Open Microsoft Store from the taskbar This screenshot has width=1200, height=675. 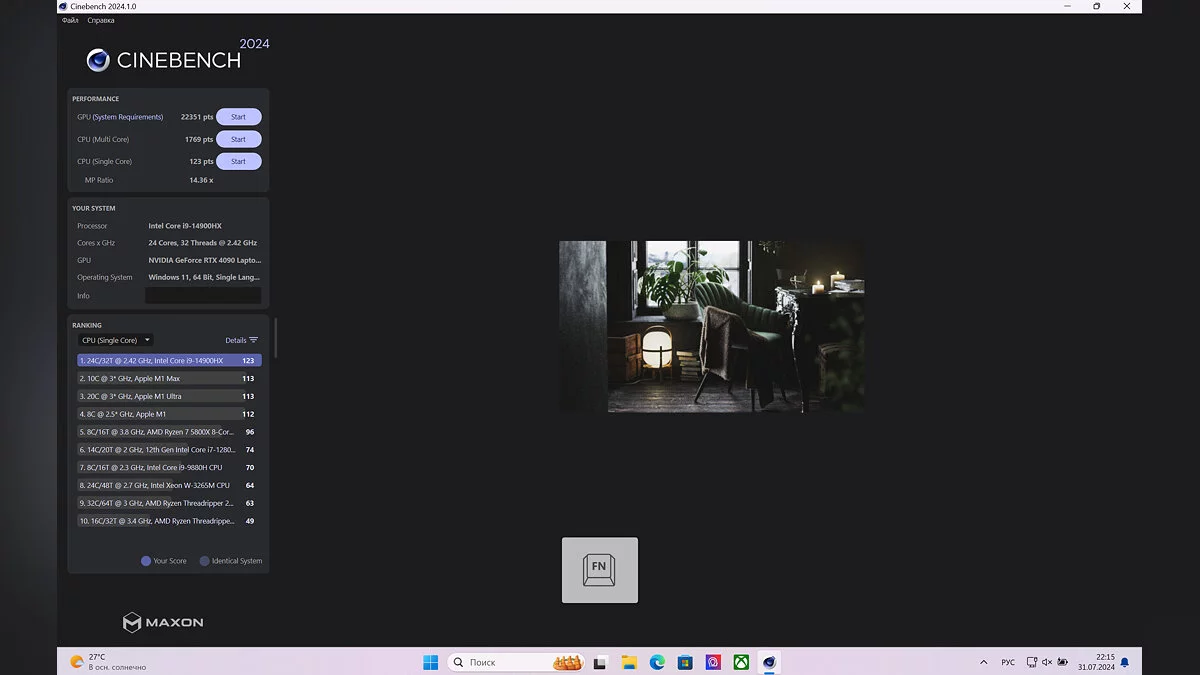685,662
